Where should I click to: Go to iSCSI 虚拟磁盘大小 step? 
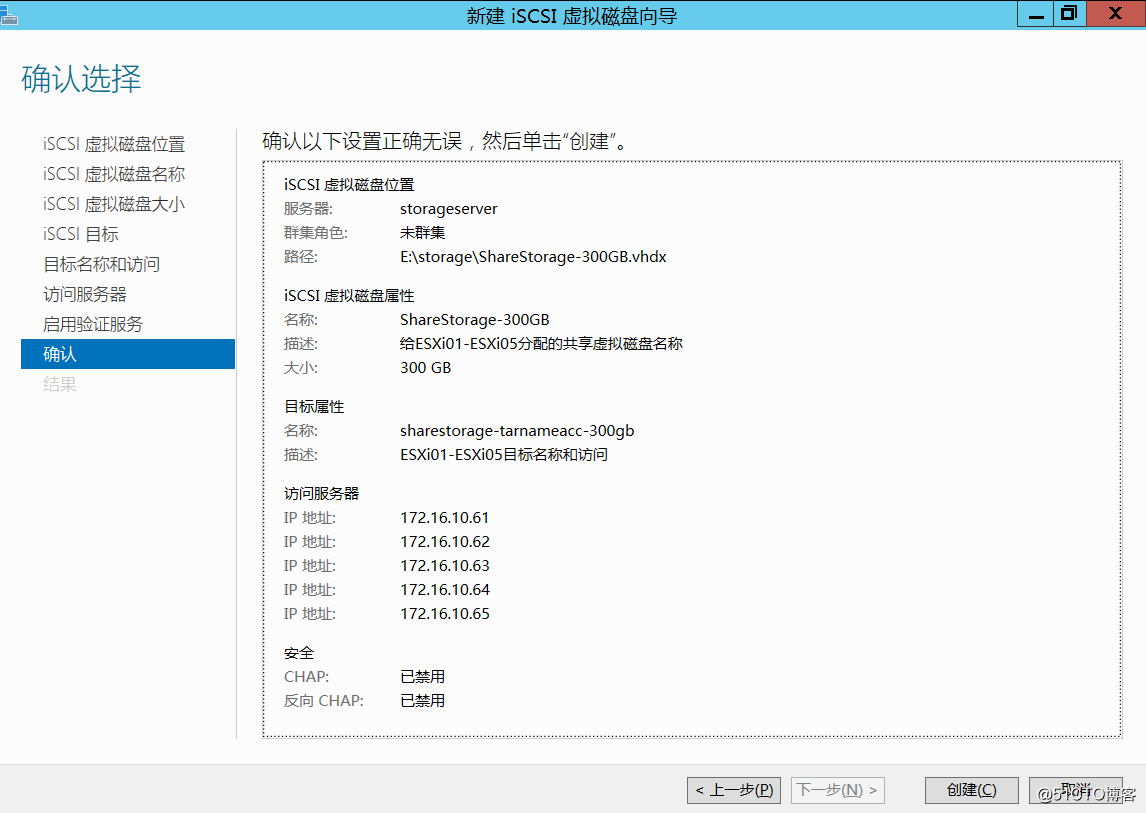click(114, 204)
